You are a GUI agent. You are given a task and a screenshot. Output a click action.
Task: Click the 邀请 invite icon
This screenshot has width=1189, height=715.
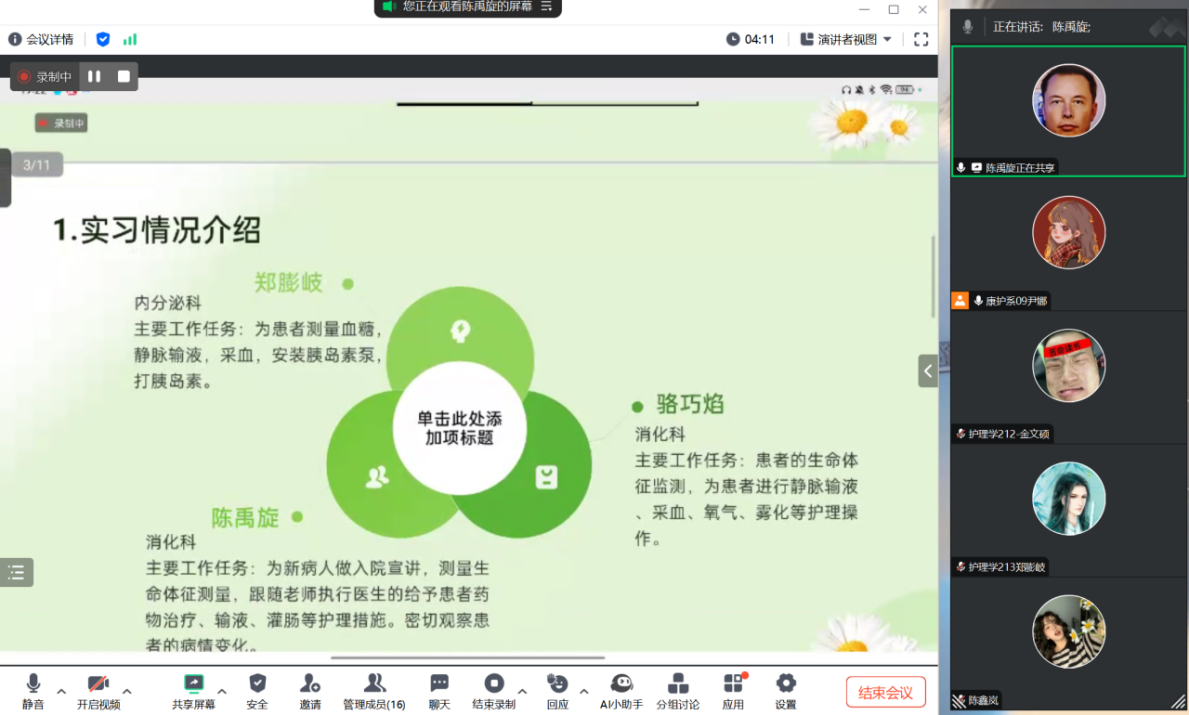[x=310, y=690]
